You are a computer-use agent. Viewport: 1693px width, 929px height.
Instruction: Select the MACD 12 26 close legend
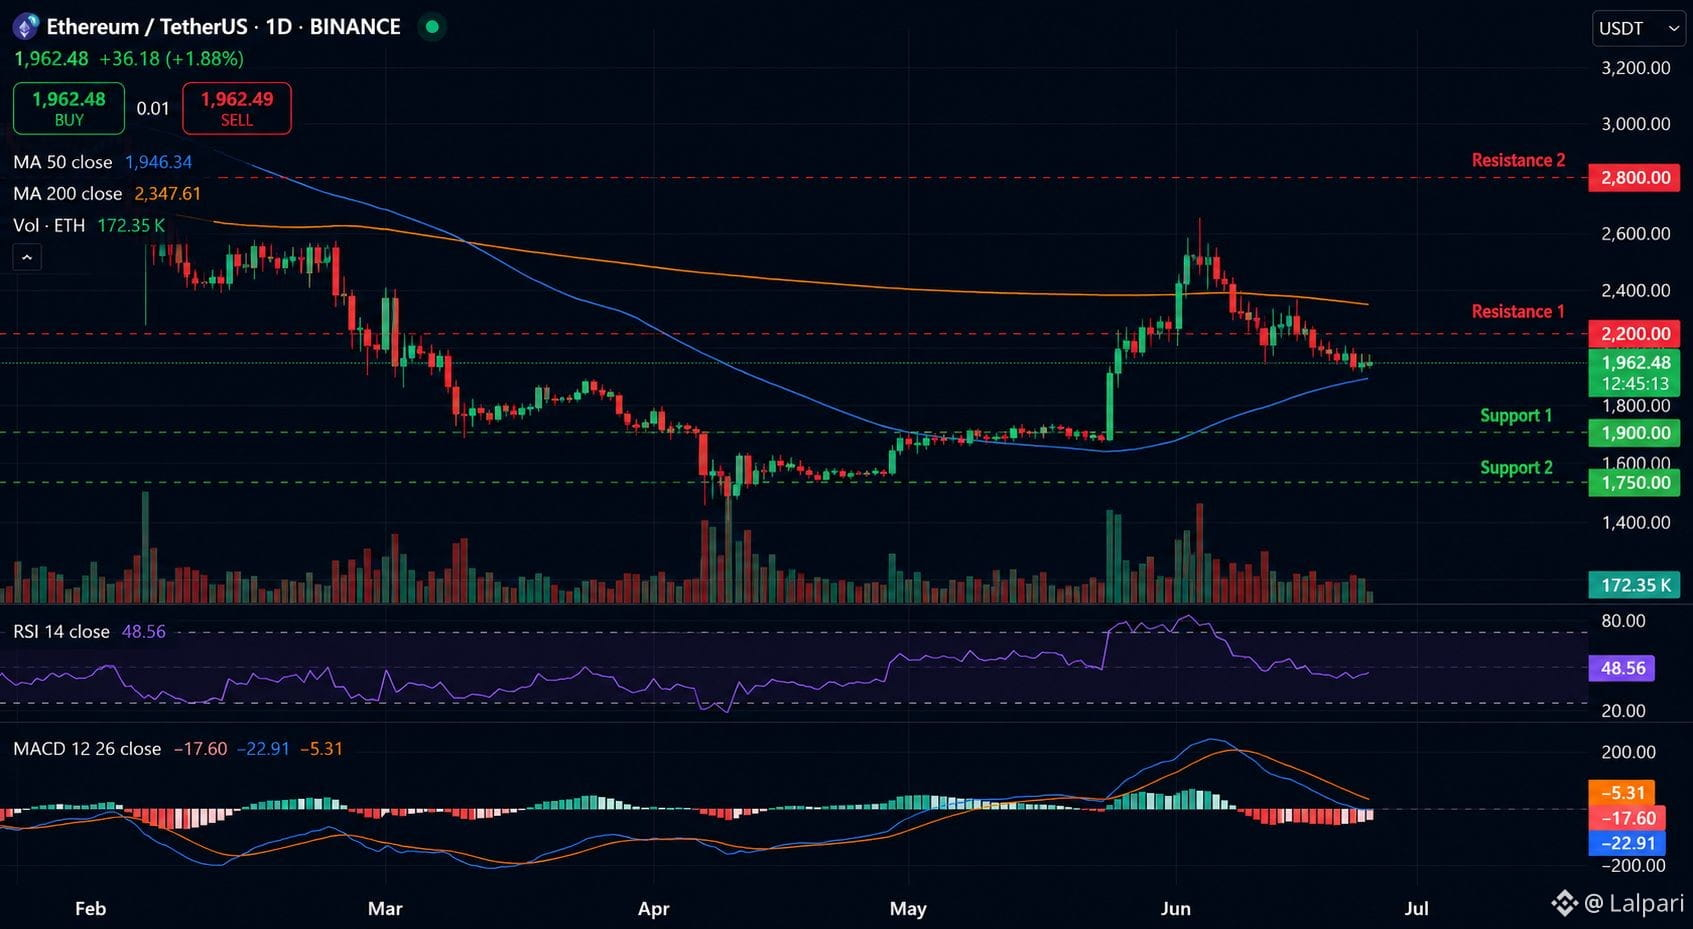pyautogui.click(x=178, y=749)
